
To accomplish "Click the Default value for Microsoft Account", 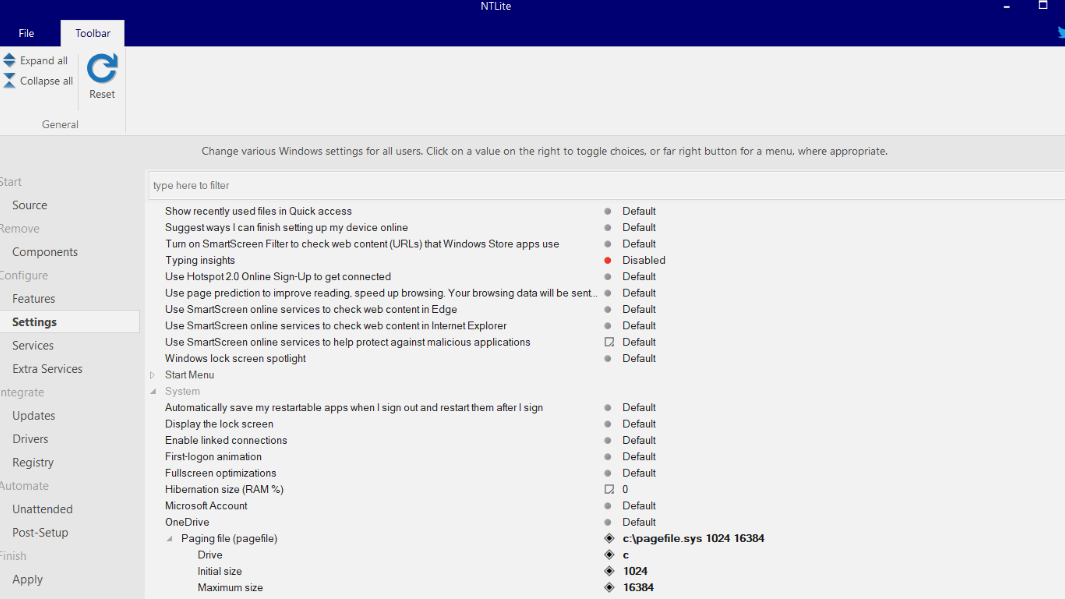I will click(x=639, y=506).
